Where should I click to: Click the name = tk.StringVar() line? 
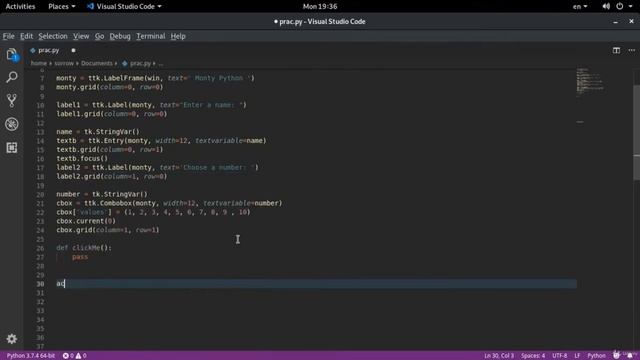(x=98, y=131)
